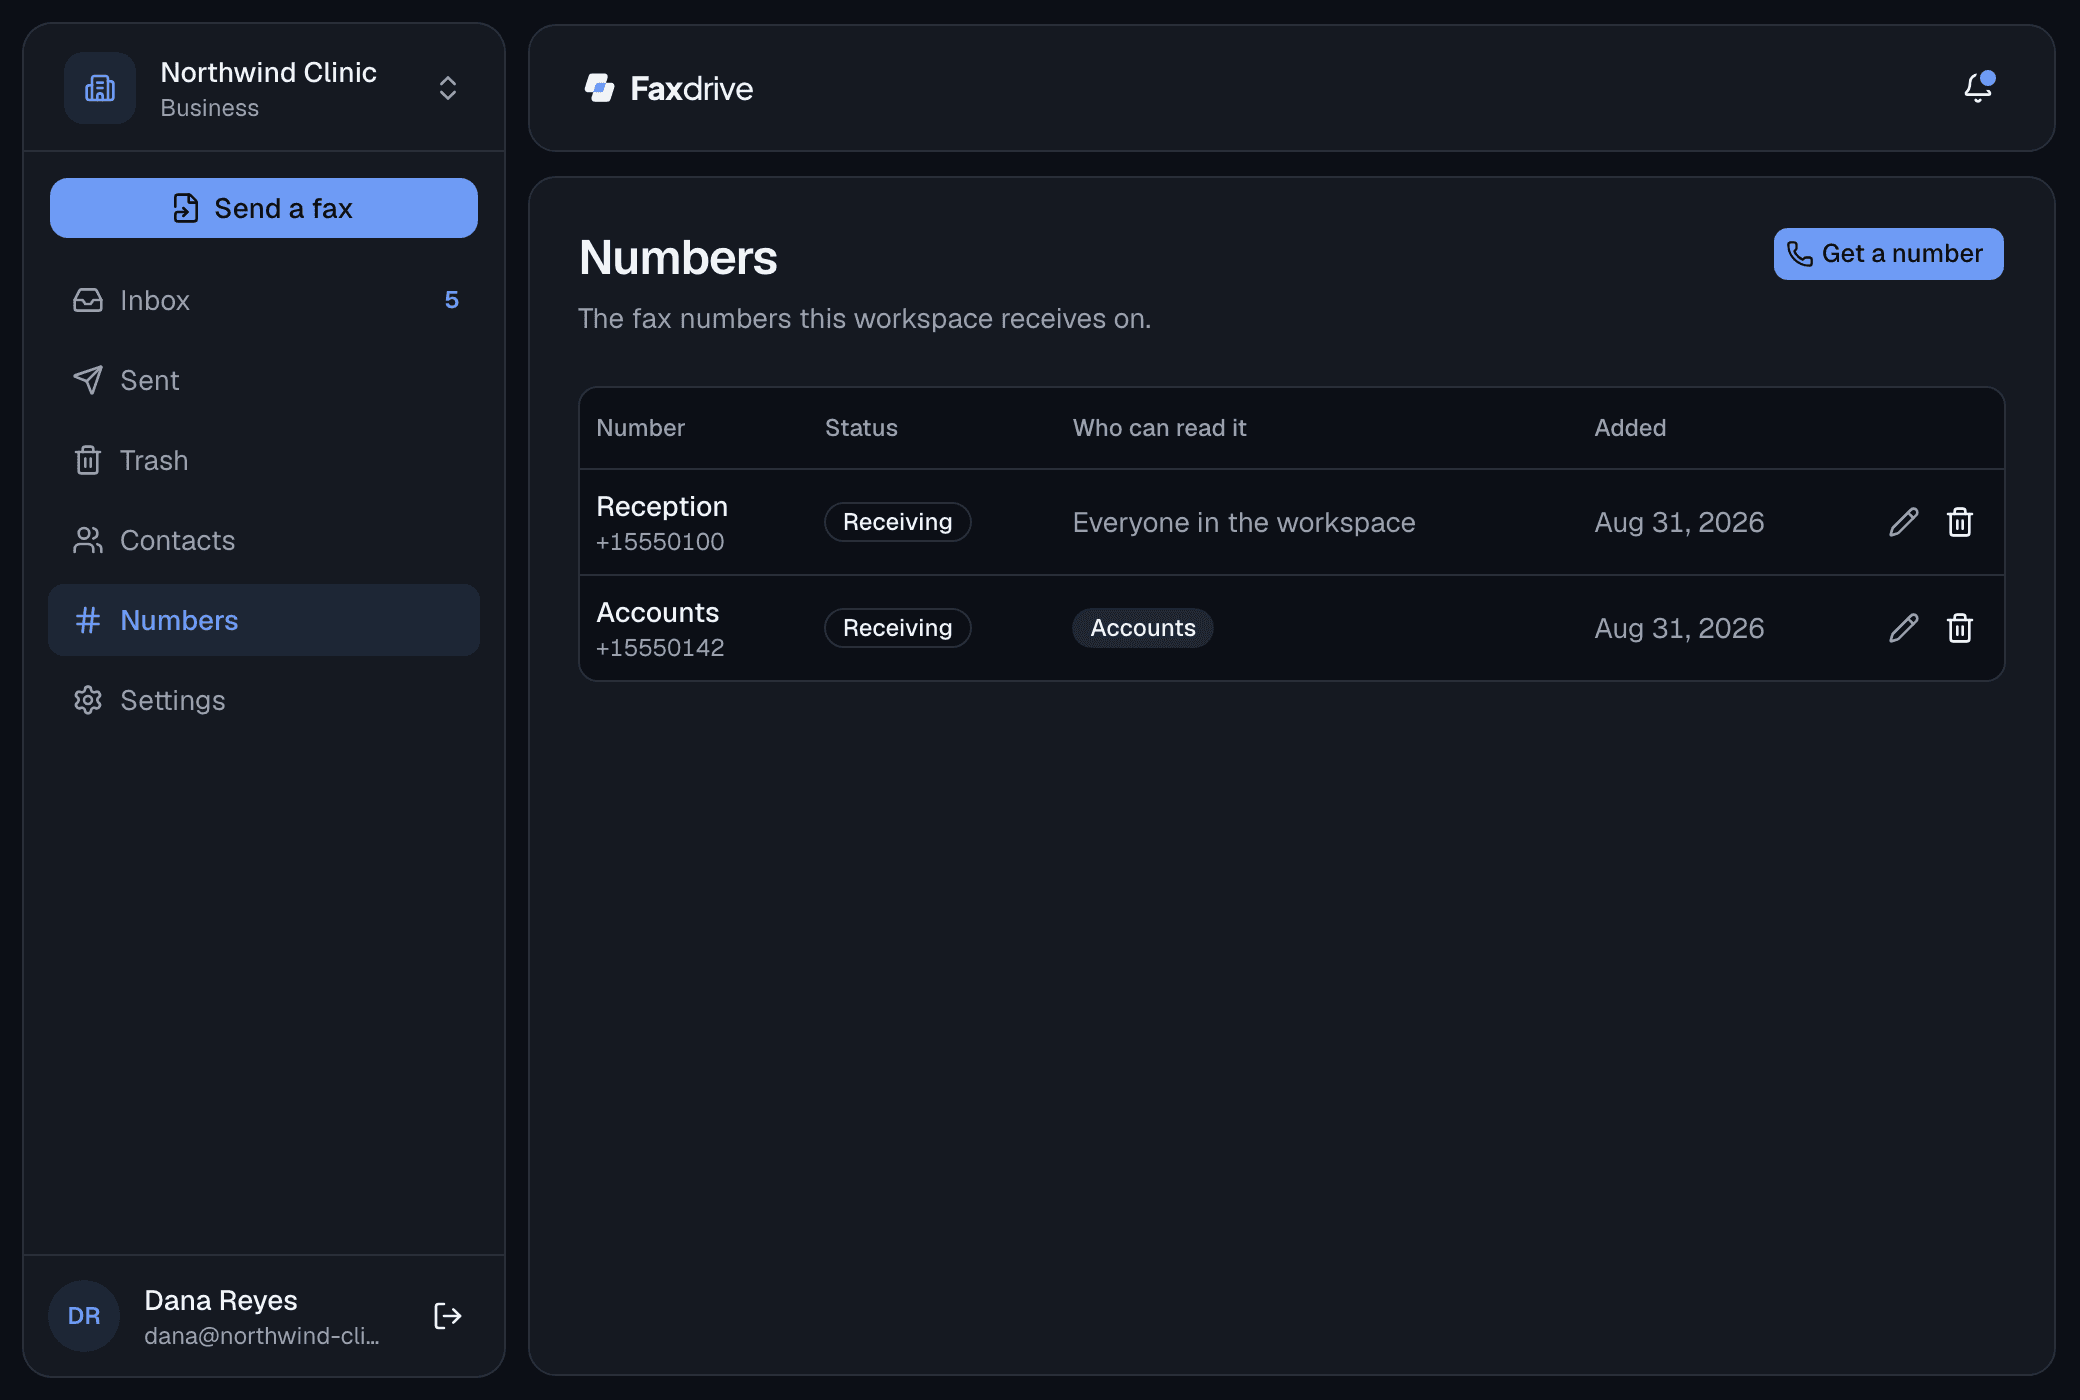Open the Contacts page
Viewport: 2080px width, 1400px height.
[264, 540]
